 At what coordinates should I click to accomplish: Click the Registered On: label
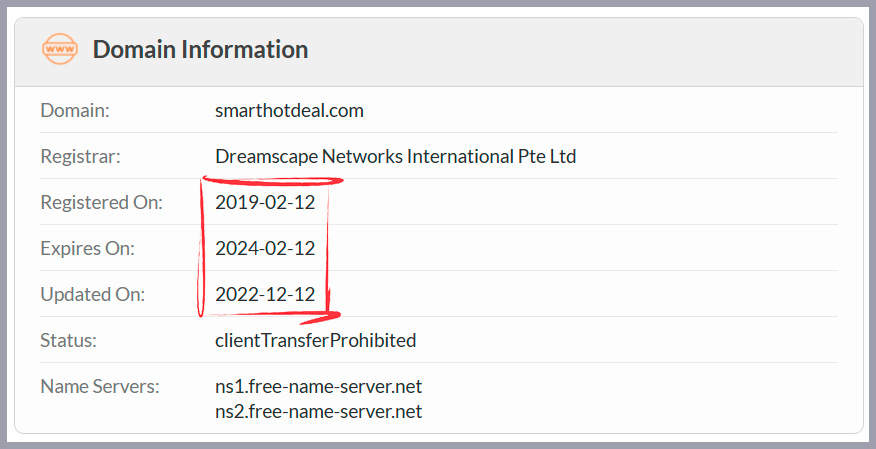click(101, 202)
